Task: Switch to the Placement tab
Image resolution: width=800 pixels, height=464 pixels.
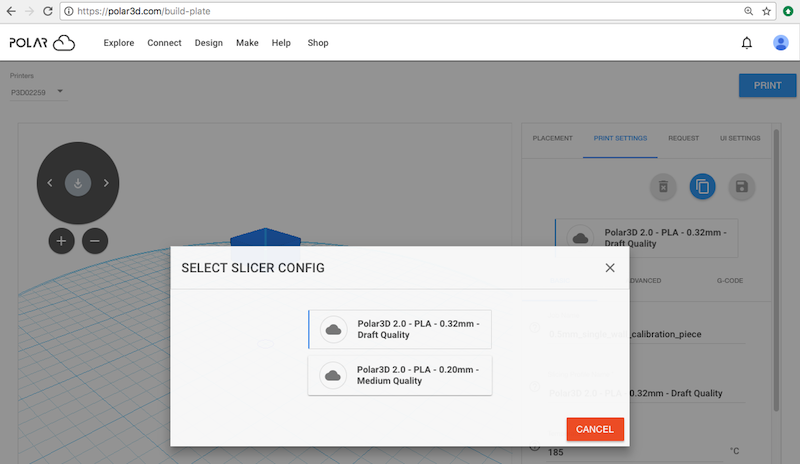Action: click(x=553, y=138)
